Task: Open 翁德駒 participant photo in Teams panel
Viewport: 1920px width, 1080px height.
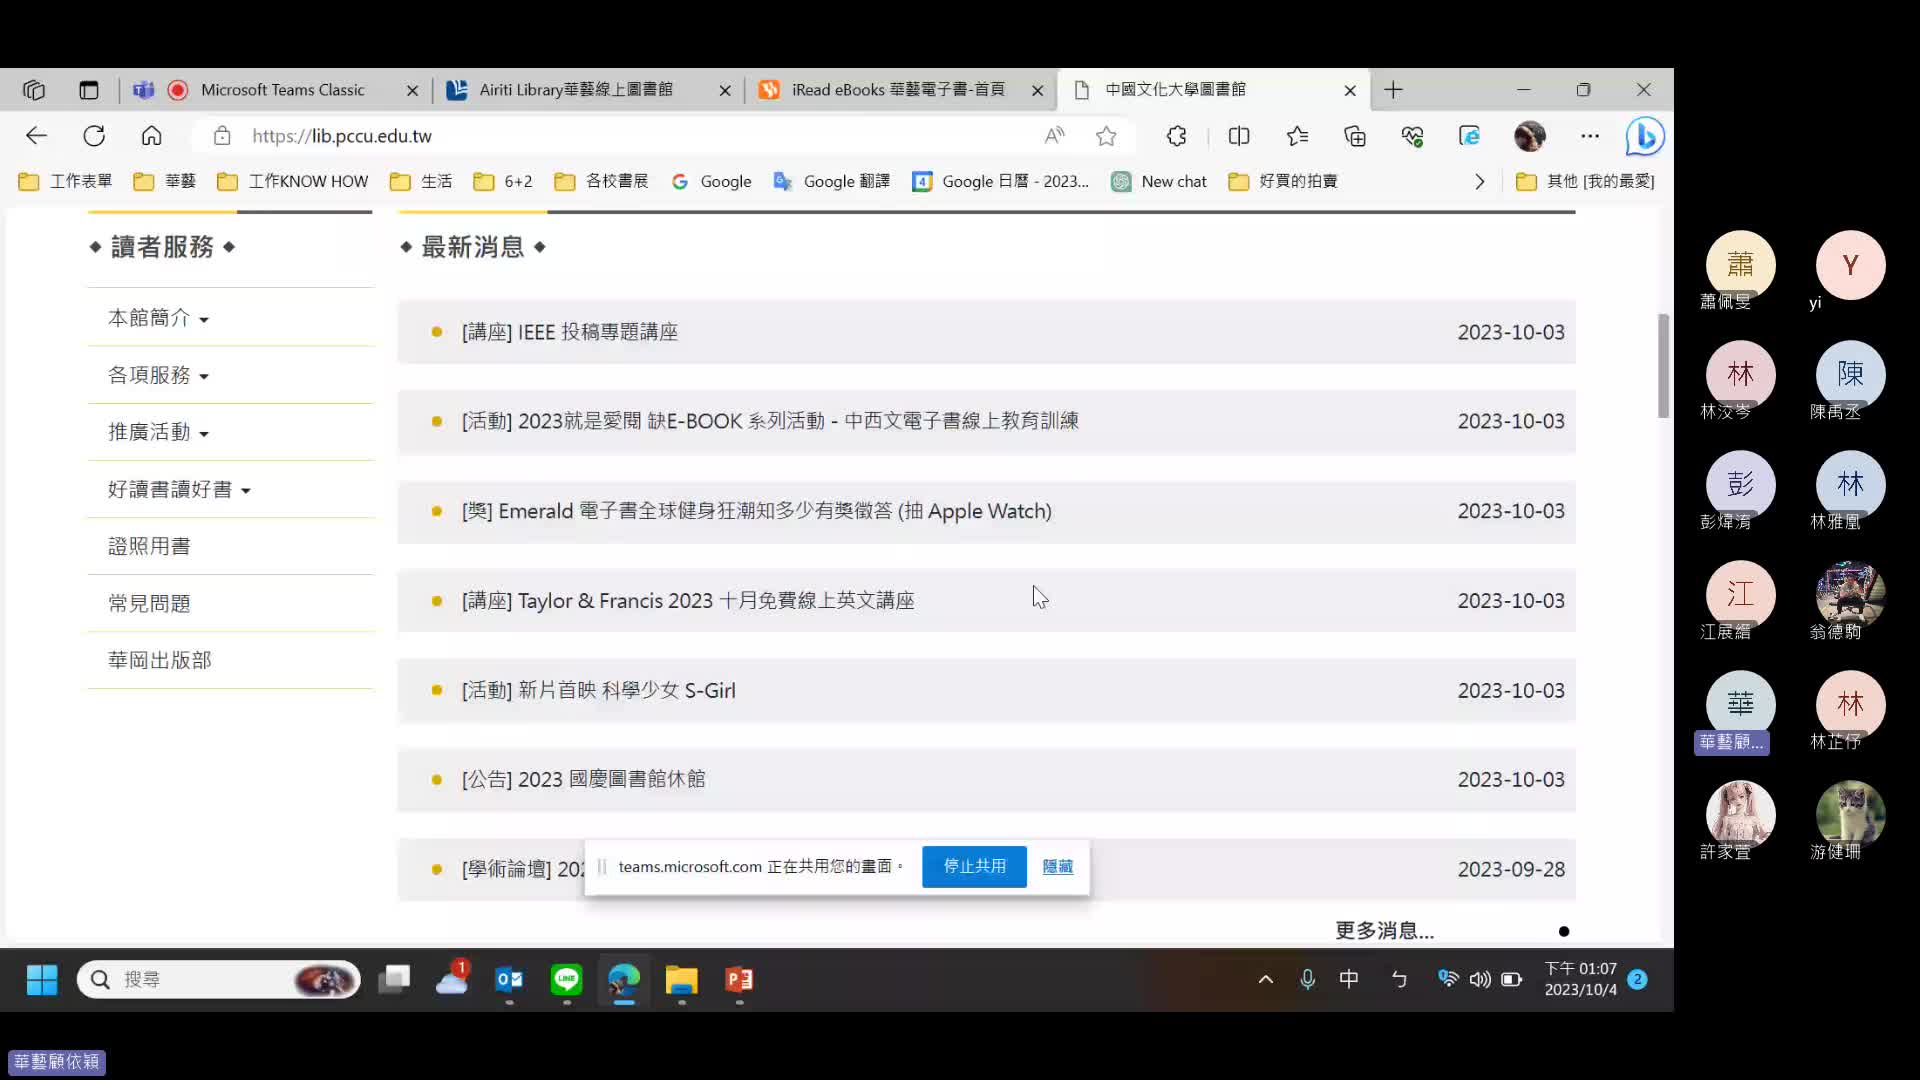Action: (x=1850, y=595)
